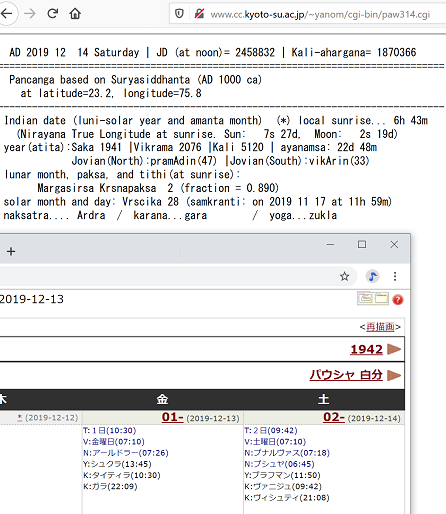The width and height of the screenshot is (446, 514).
Task: Click the asterisk link before 2019-12-12
Action: [20, 418]
